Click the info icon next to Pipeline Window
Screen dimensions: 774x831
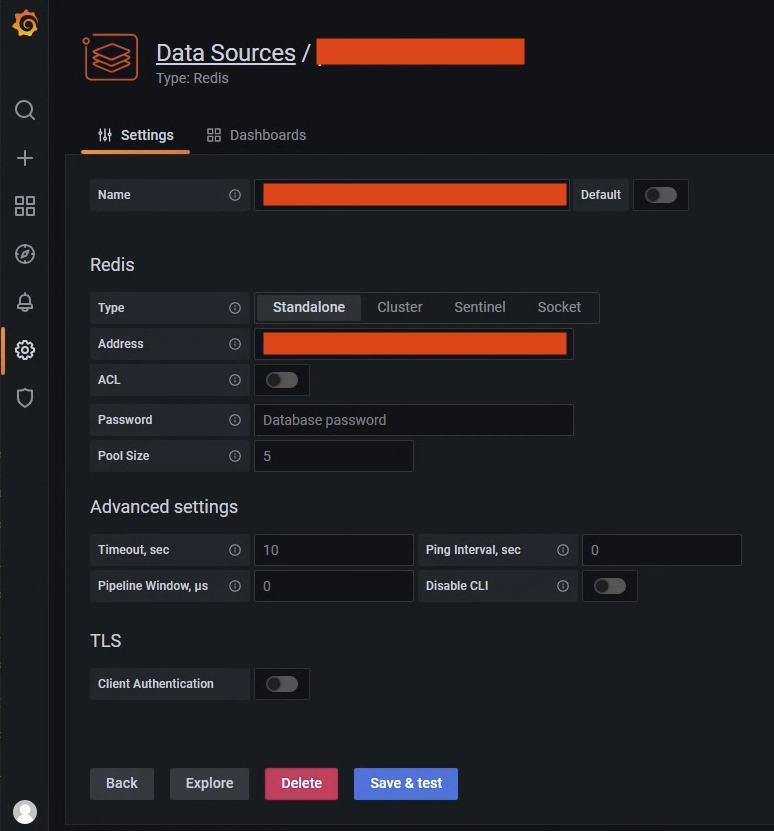[235, 586]
